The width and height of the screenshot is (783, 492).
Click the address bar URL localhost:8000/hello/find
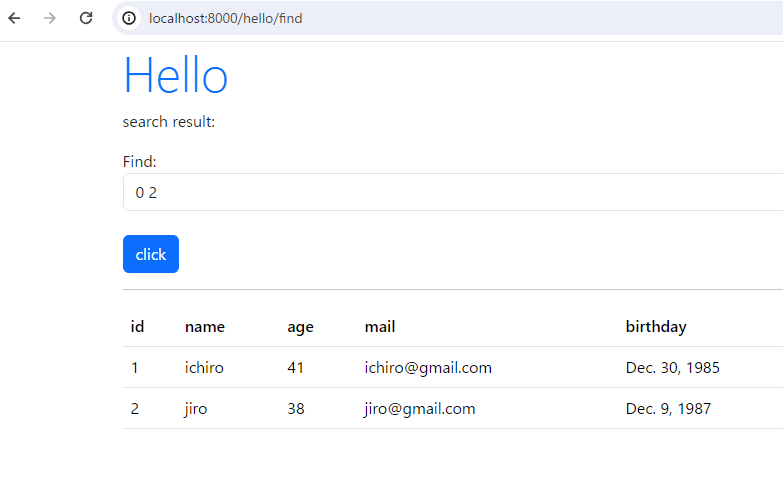pyautogui.click(x=225, y=18)
